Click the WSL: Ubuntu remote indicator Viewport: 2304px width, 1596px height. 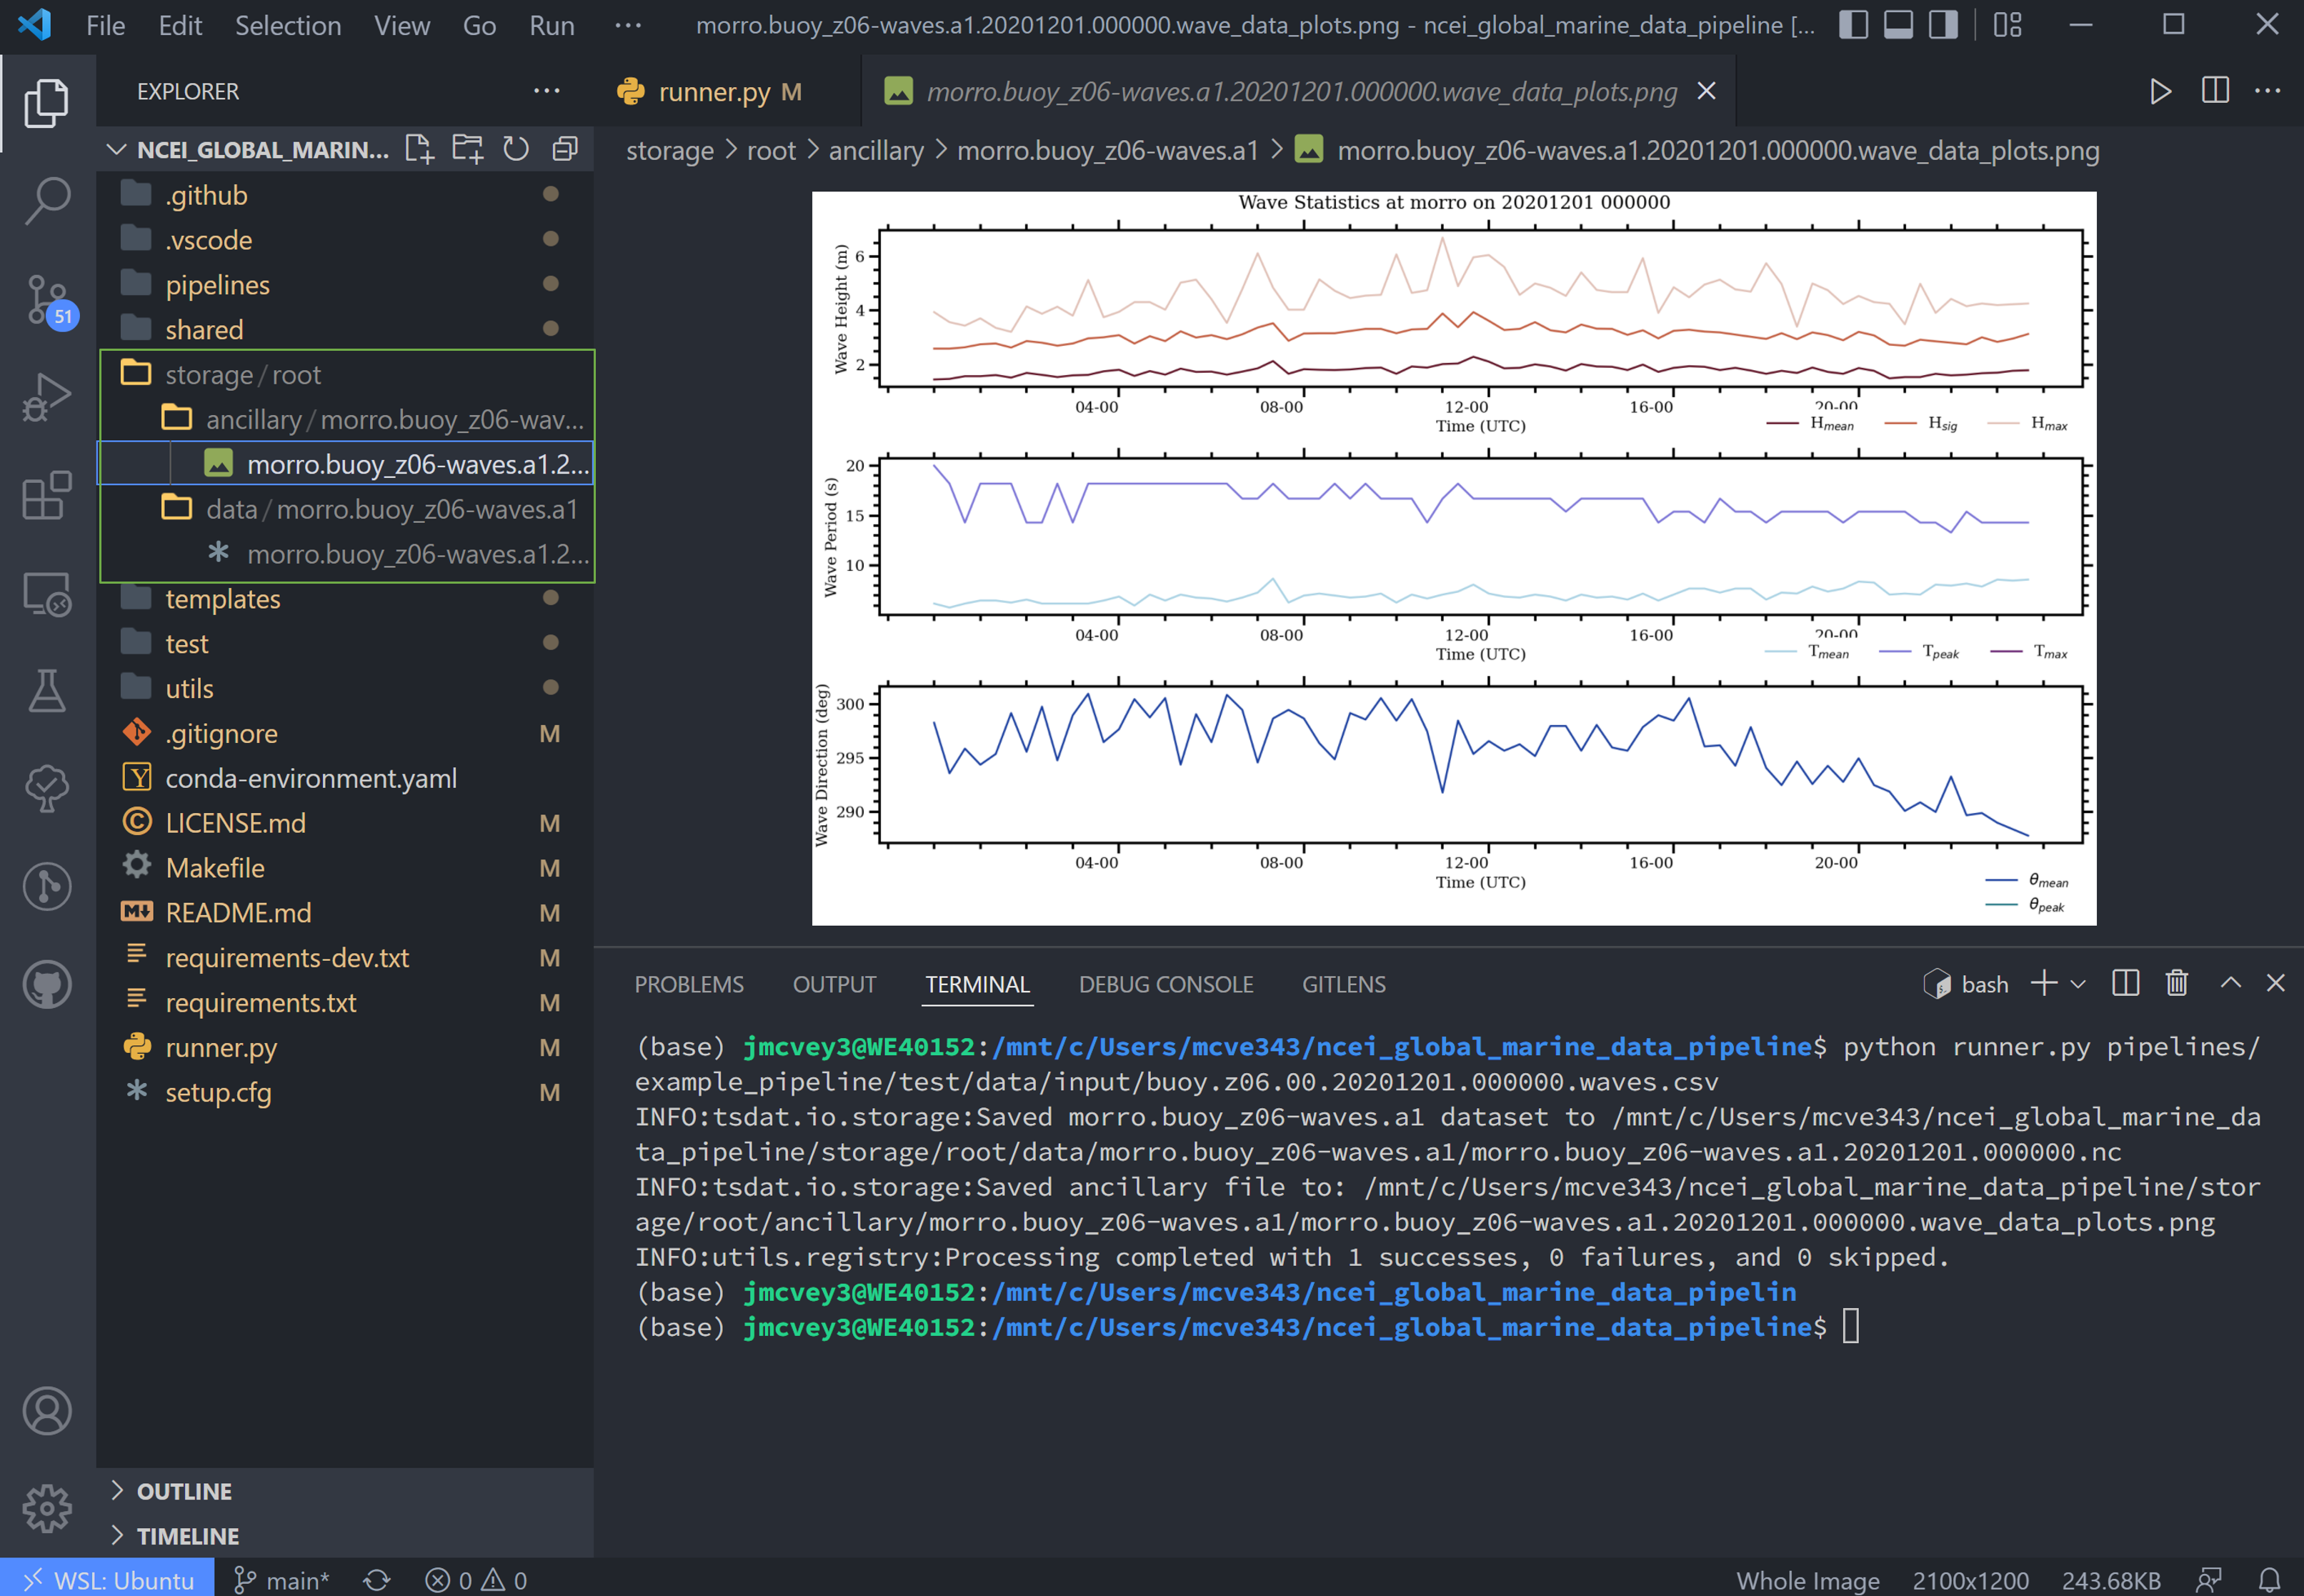pos(107,1579)
